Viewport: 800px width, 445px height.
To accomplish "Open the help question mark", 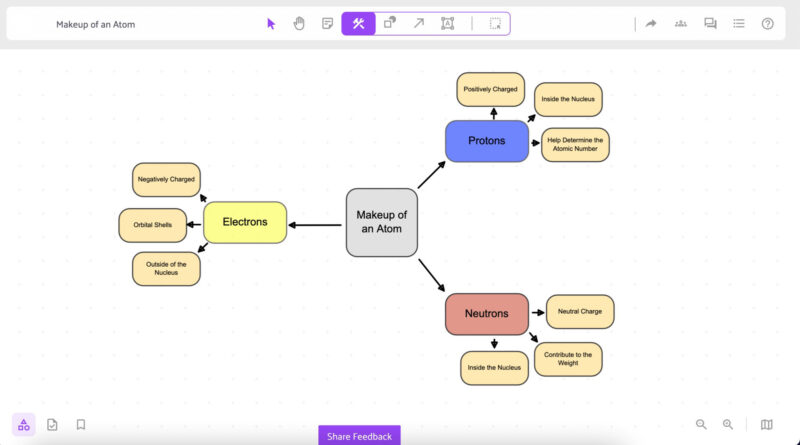I will click(768, 24).
